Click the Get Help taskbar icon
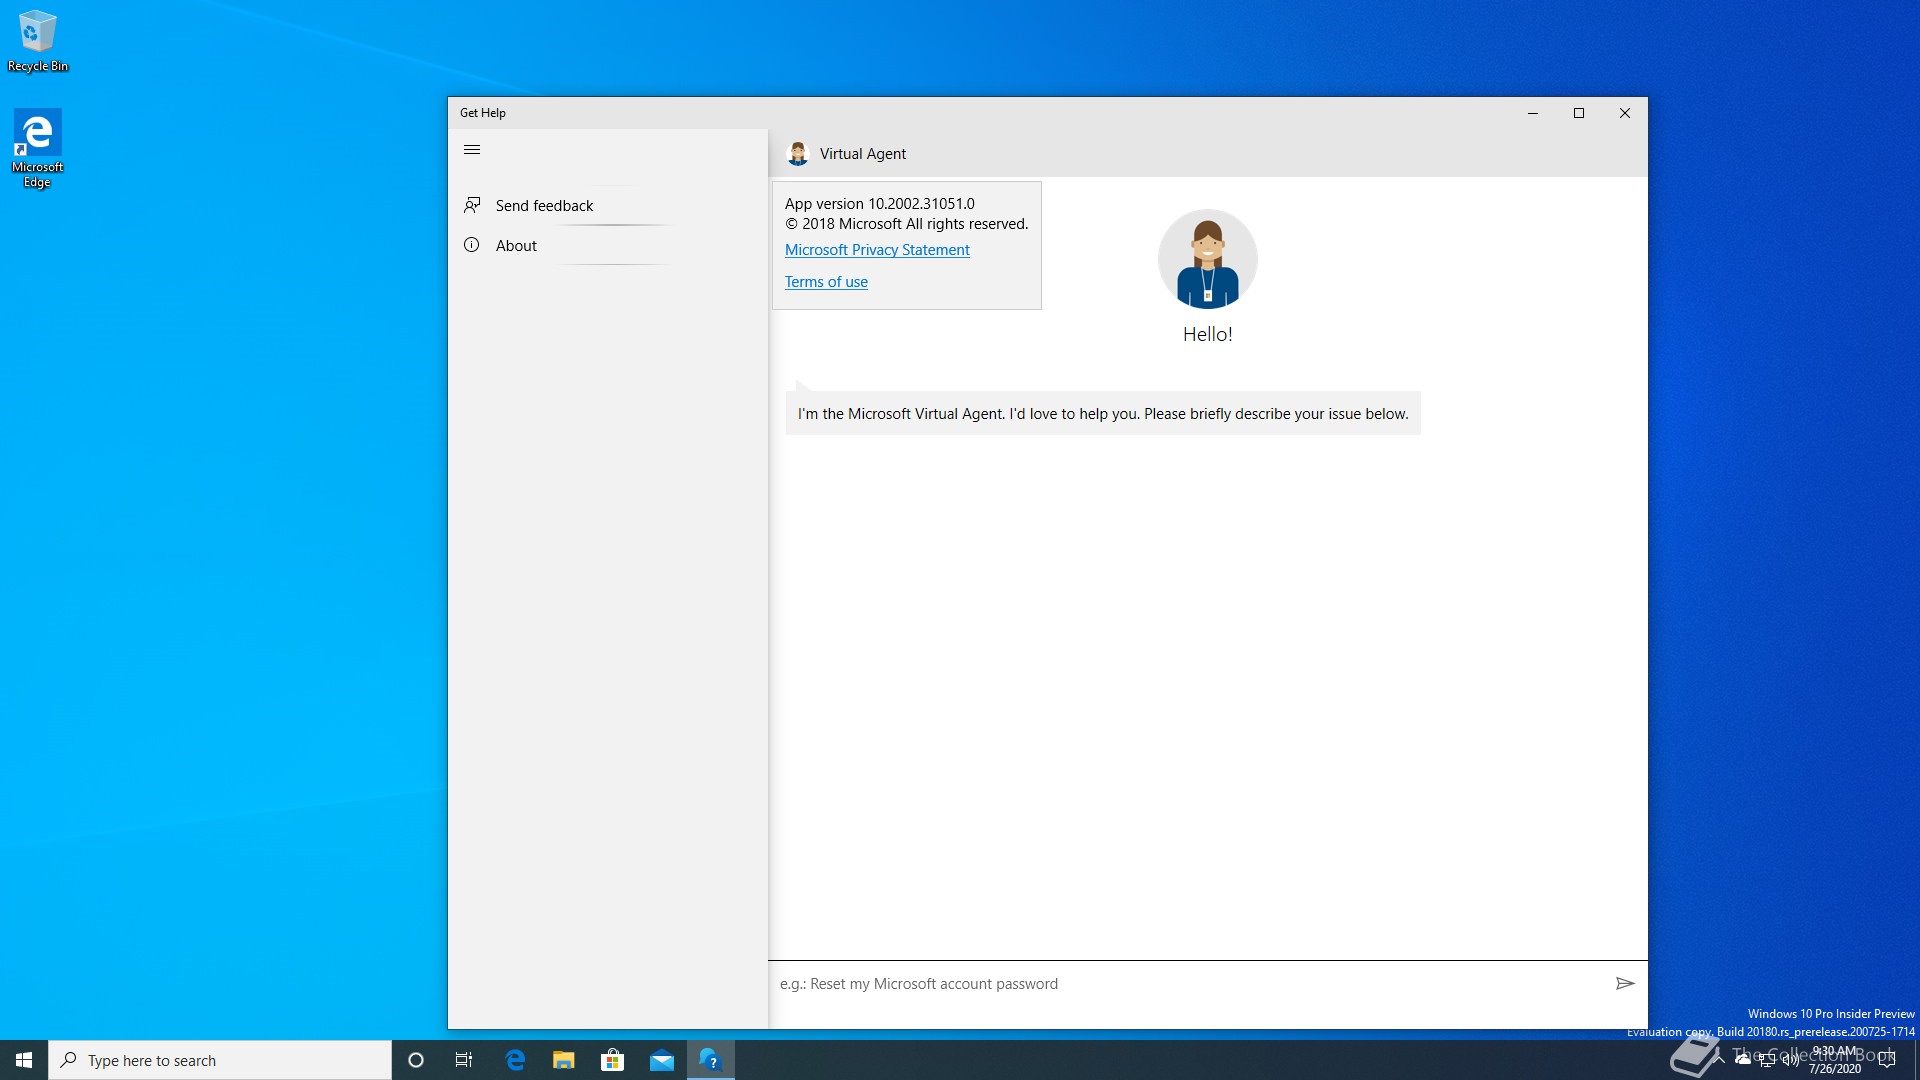 tap(711, 1060)
